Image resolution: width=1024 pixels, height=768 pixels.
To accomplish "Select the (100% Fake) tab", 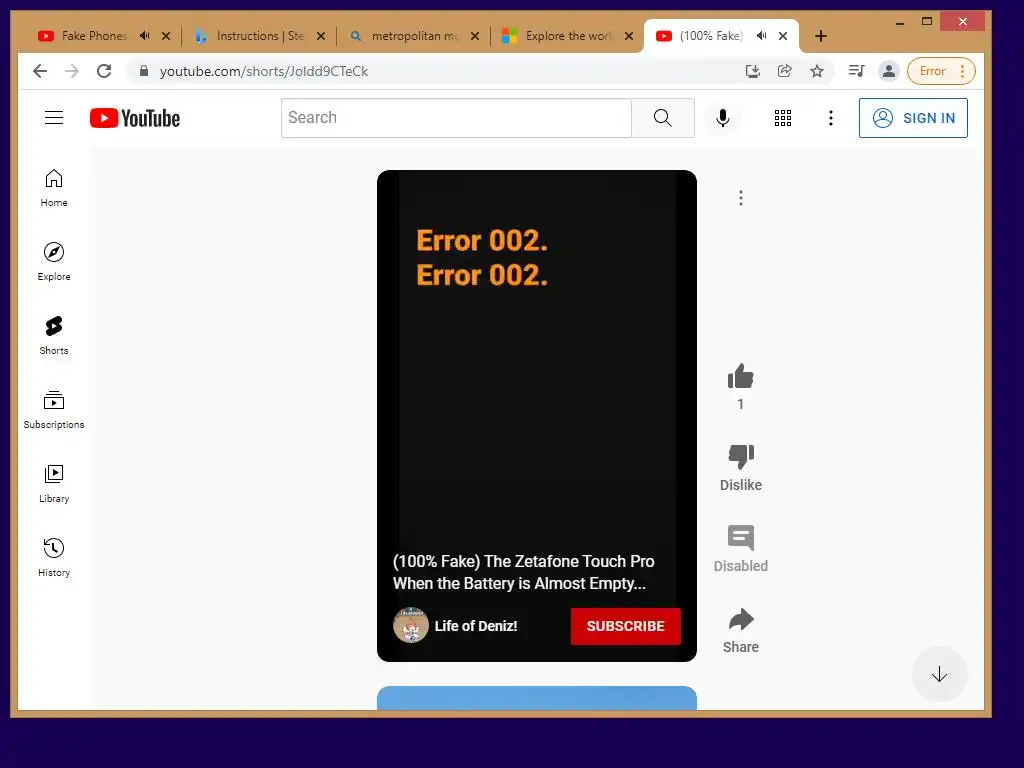I will (x=711, y=36).
